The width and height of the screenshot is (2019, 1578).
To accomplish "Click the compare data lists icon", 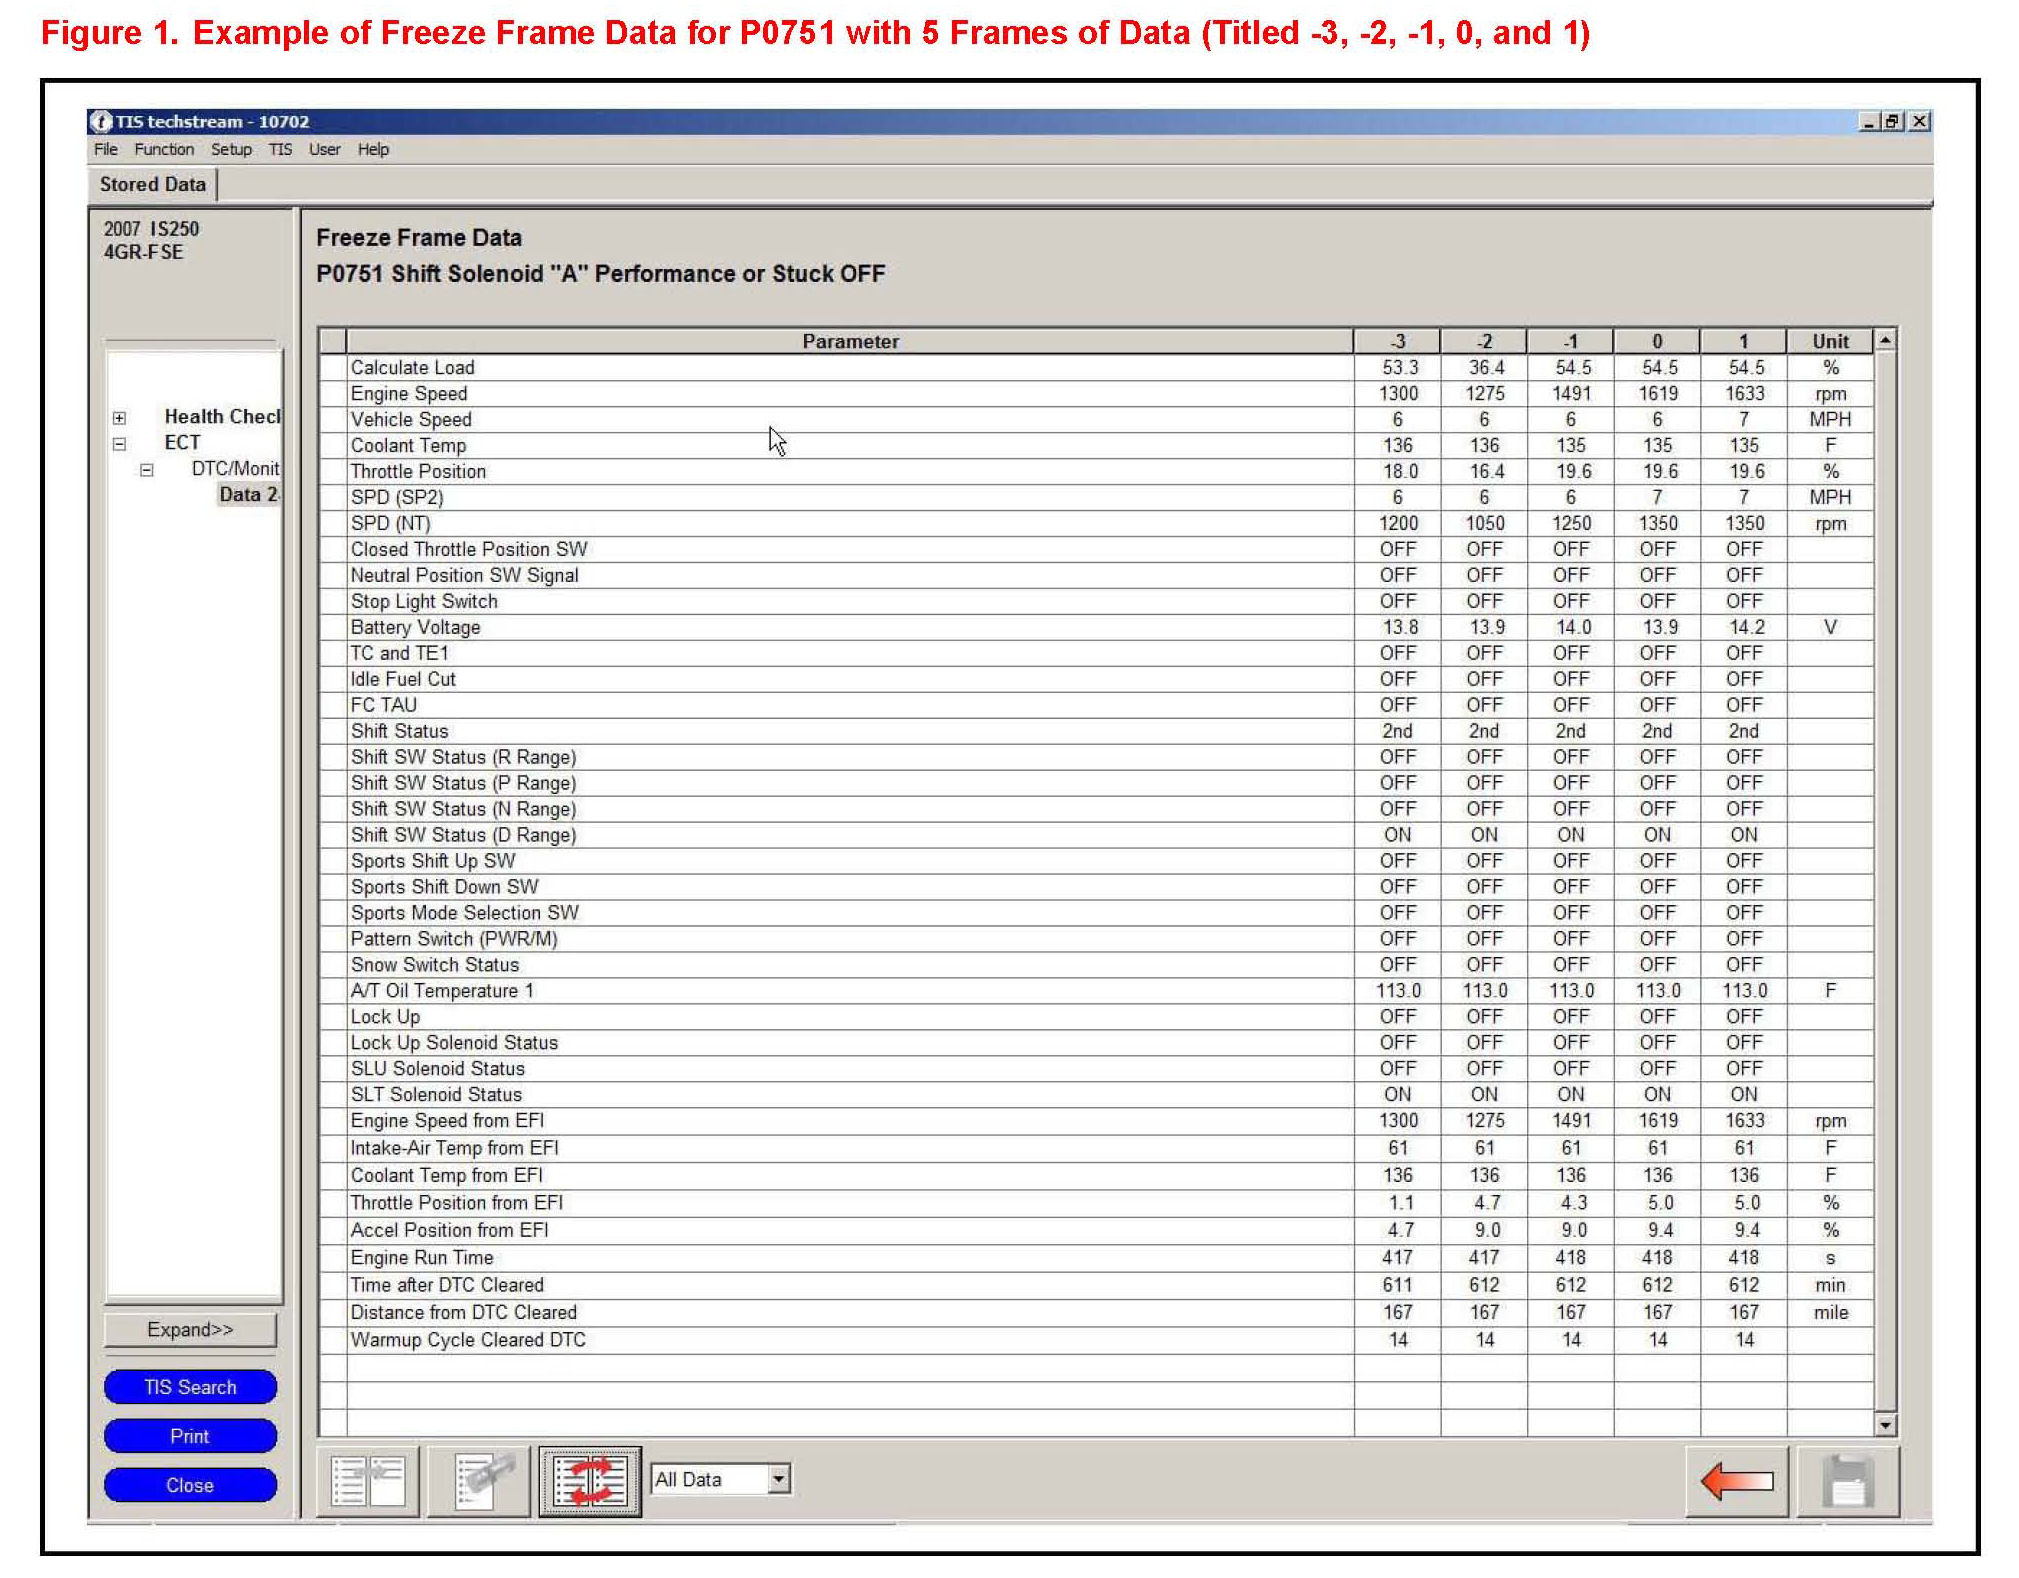I will [x=368, y=1482].
